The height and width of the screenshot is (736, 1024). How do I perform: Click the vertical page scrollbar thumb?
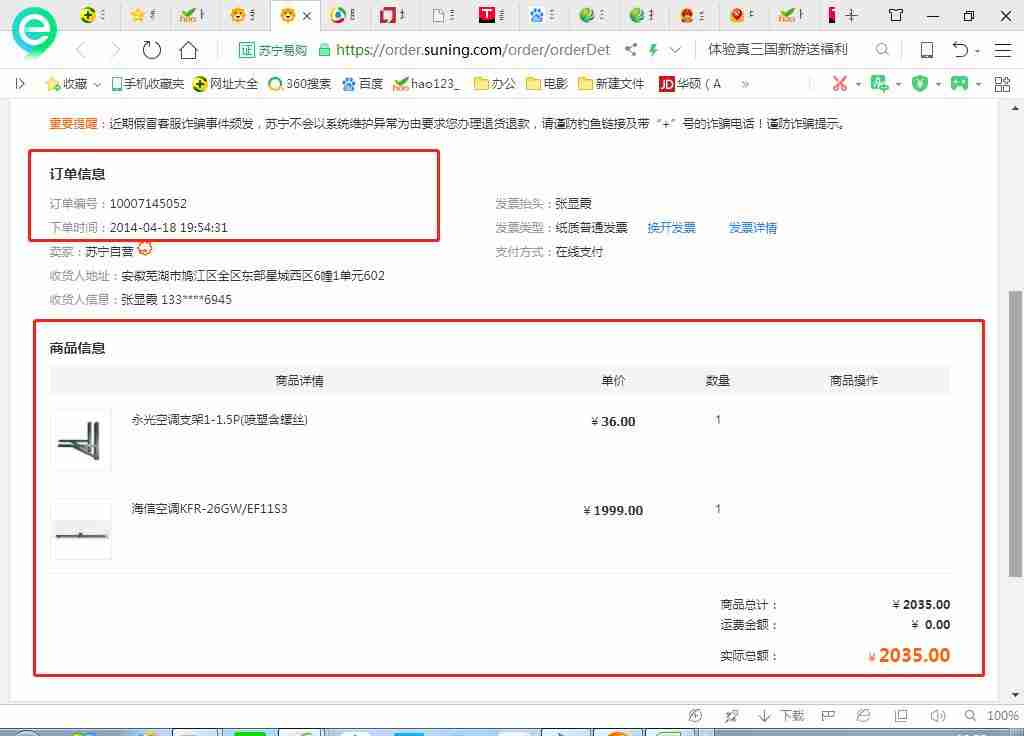coord(1015,434)
